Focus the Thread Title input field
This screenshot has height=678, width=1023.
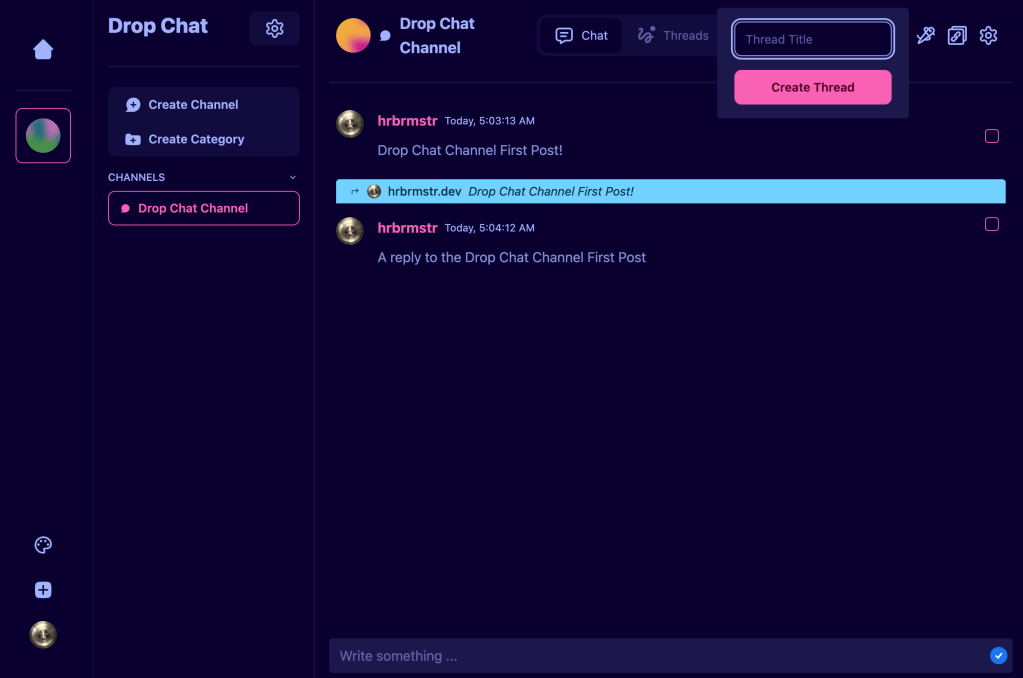(812, 40)
